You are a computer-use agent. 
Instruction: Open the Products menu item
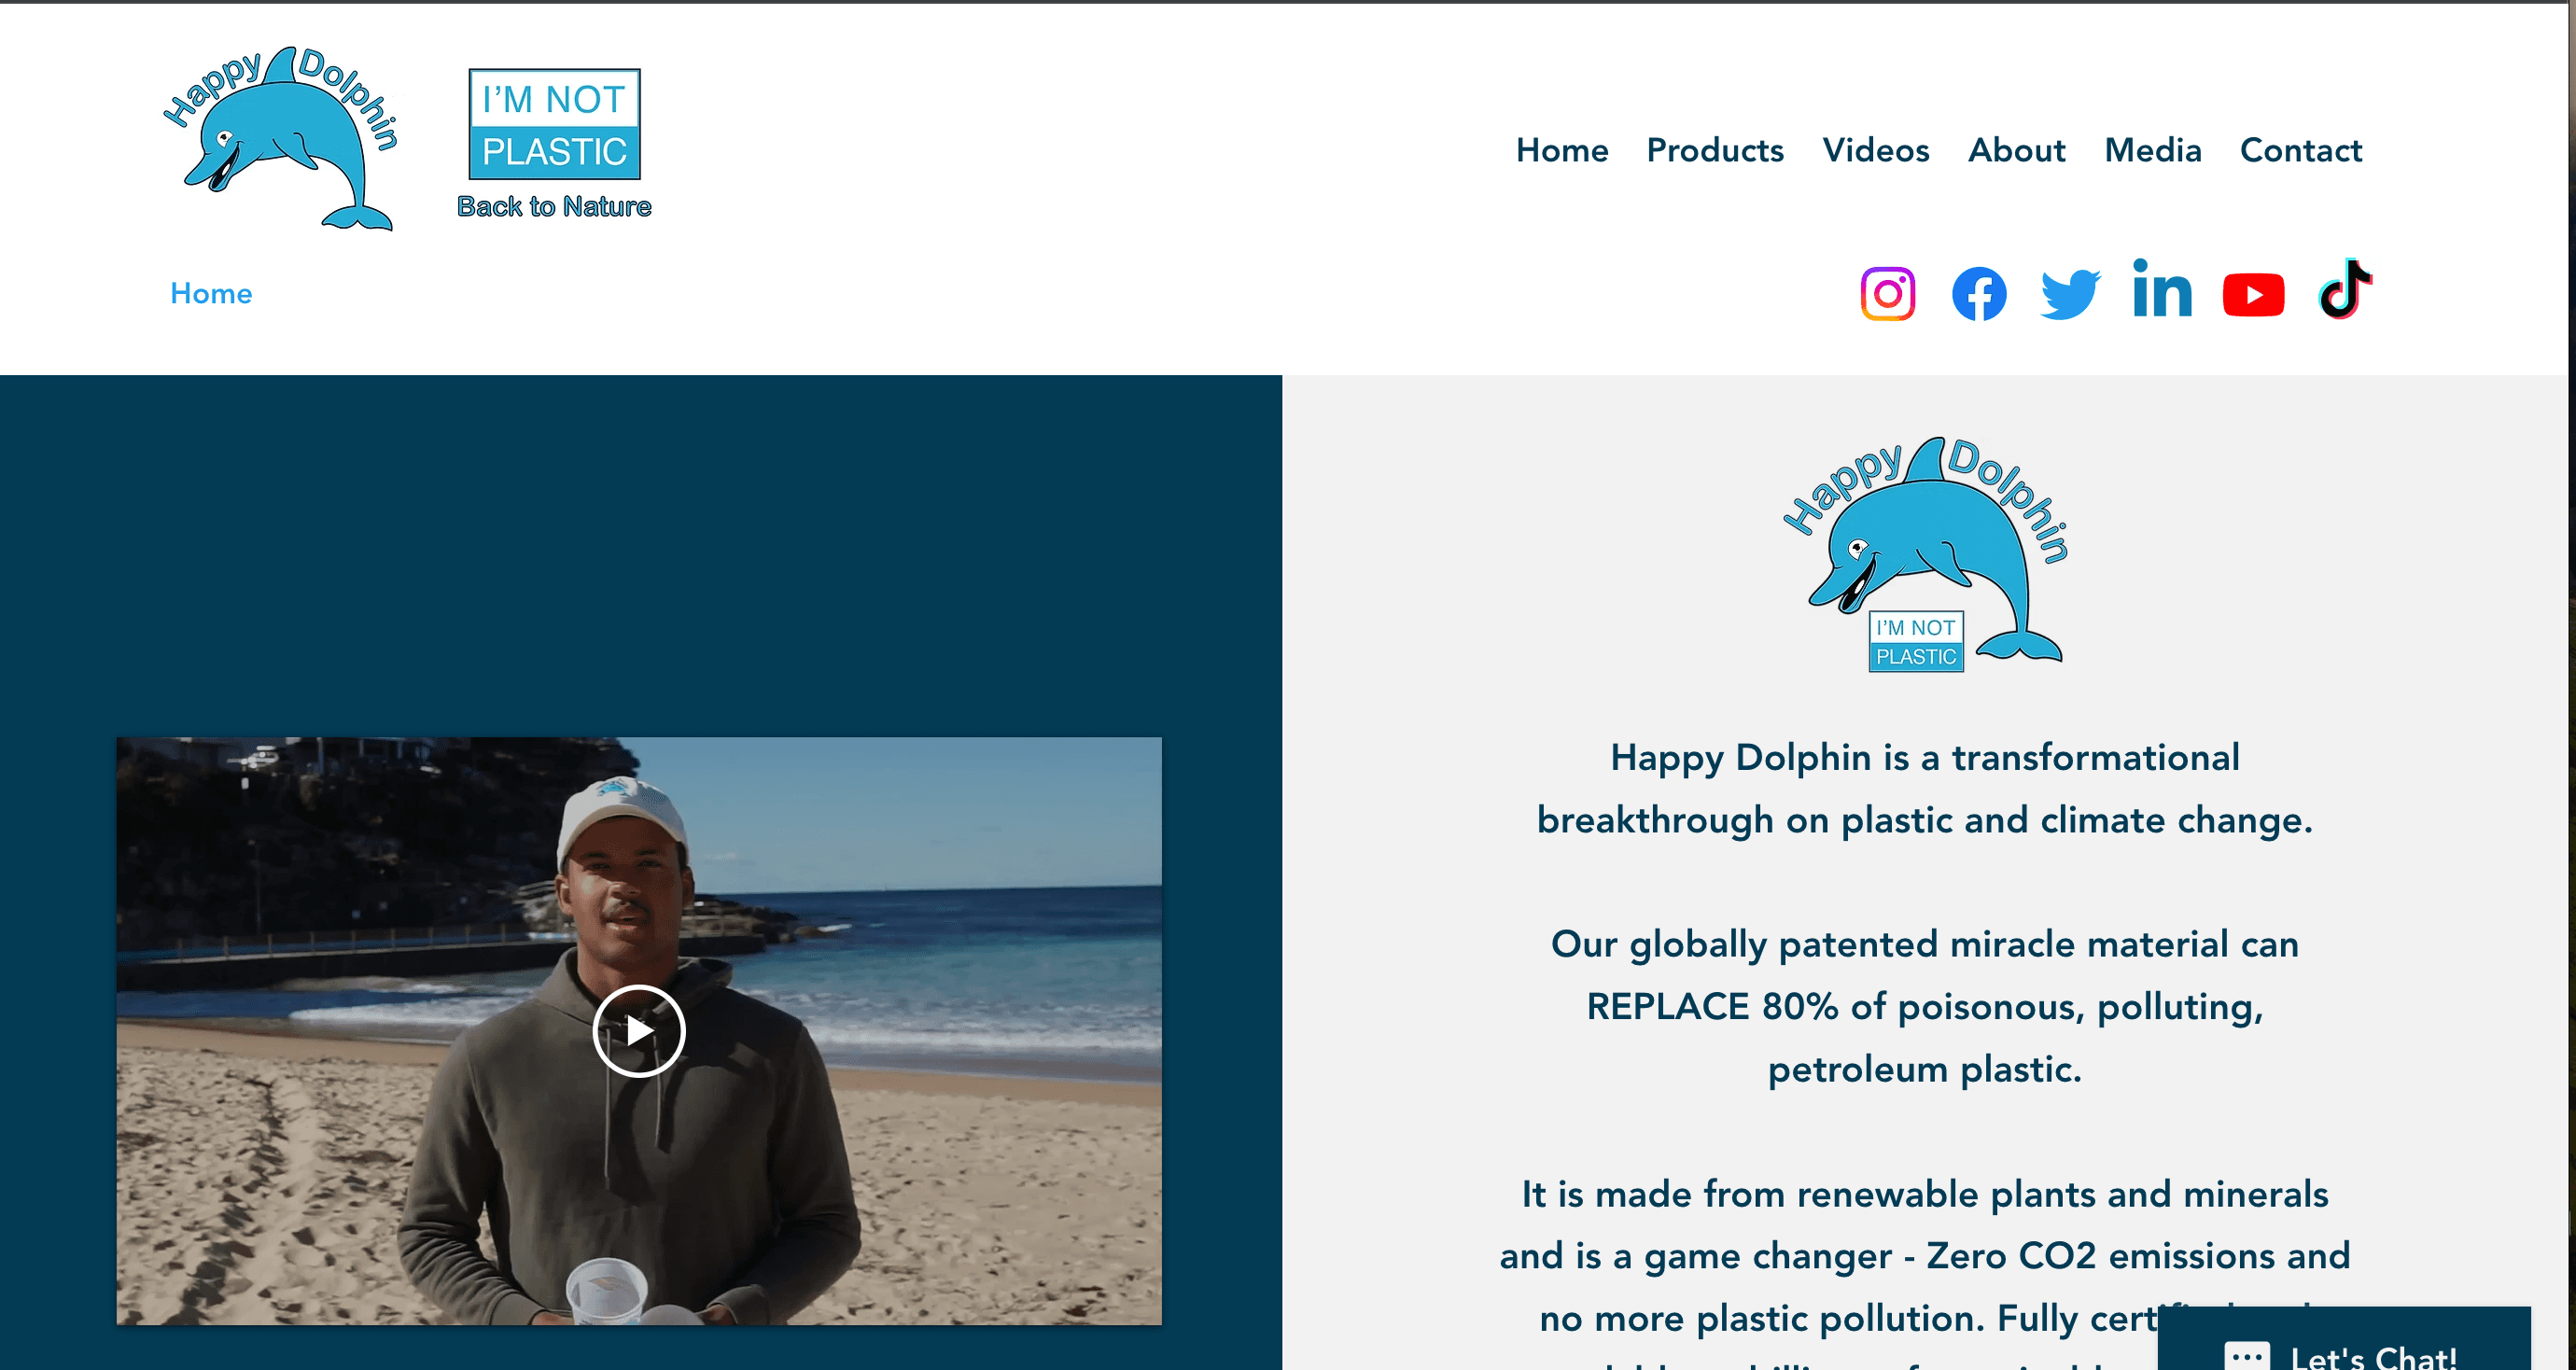(x=1715, y=150)
